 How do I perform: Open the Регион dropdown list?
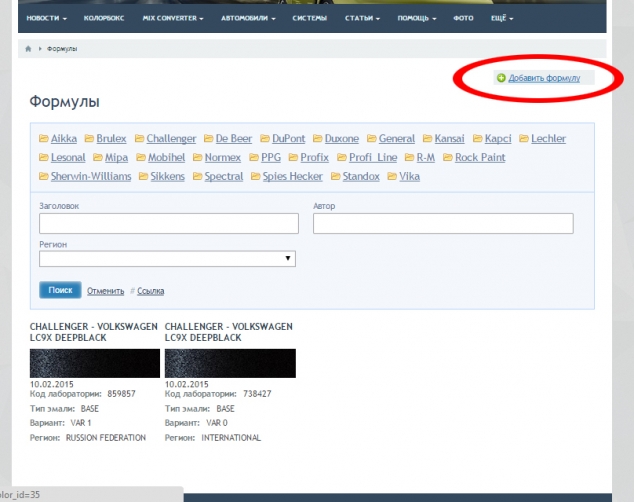pos(167,259)
